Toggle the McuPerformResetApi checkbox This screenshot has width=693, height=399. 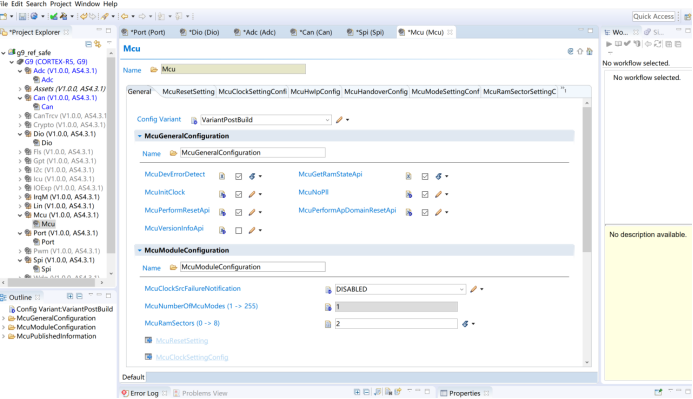(x=239, y=213)
